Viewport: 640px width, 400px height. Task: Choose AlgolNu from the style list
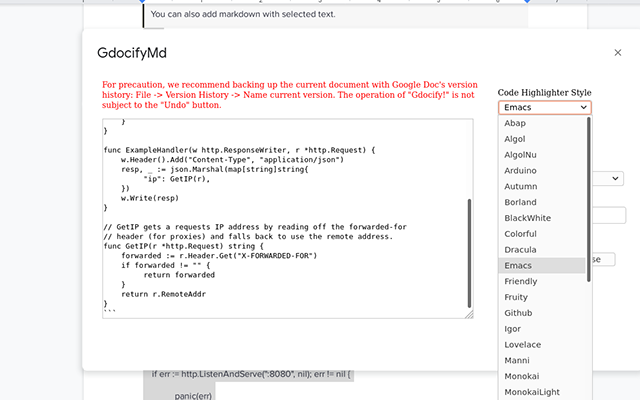point(542,155)
